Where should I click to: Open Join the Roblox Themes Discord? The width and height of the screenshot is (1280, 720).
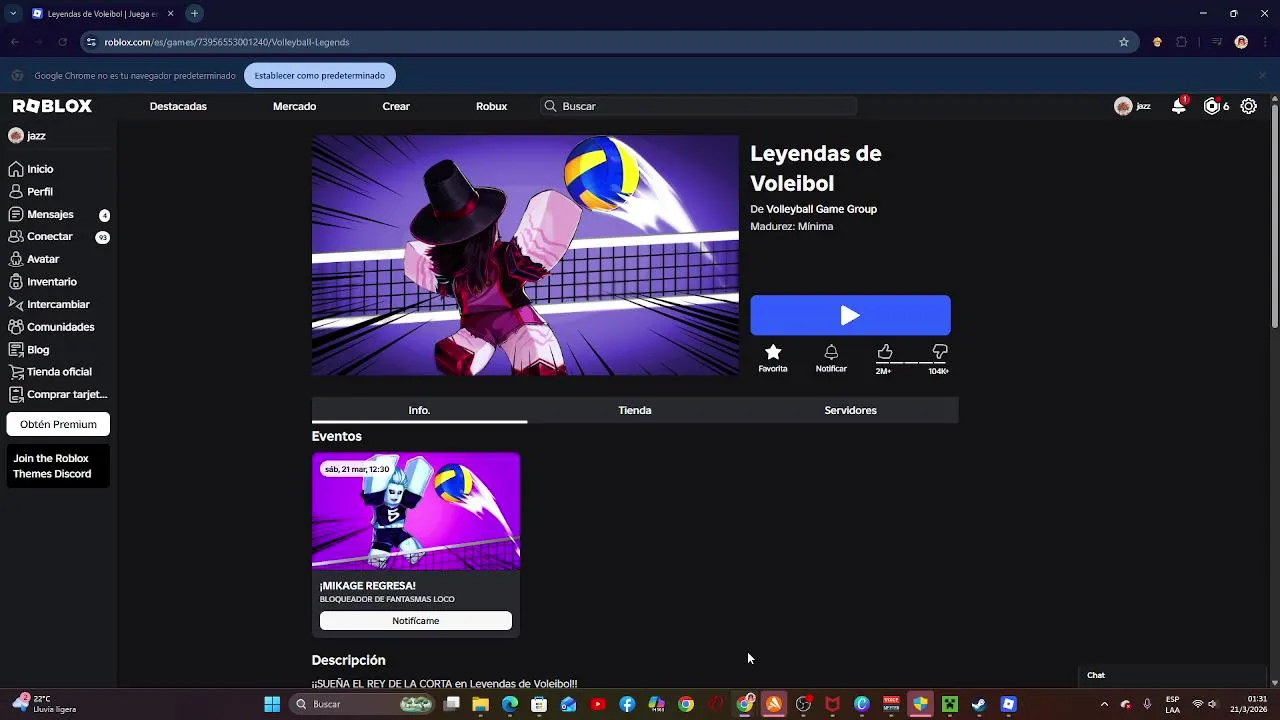[x=58, y=466]
